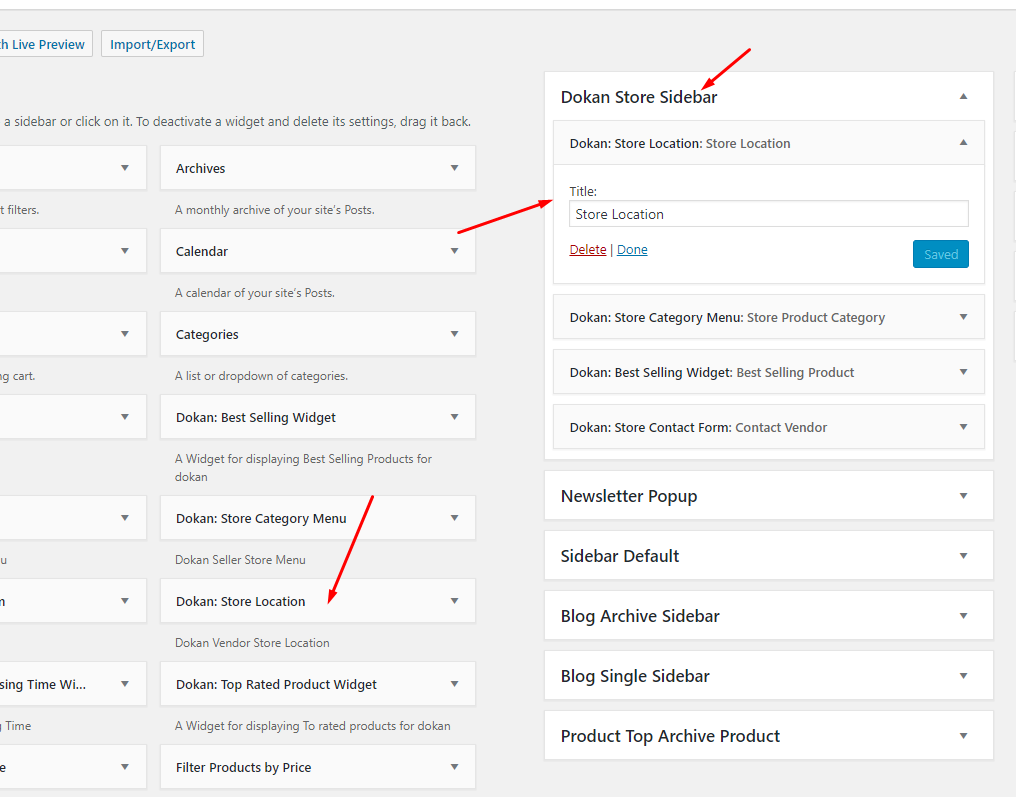This screenshot has width=1016, height=797.
Task: Expand Dokan: Store Contact Form widget arrow
Action: [964, 427]
